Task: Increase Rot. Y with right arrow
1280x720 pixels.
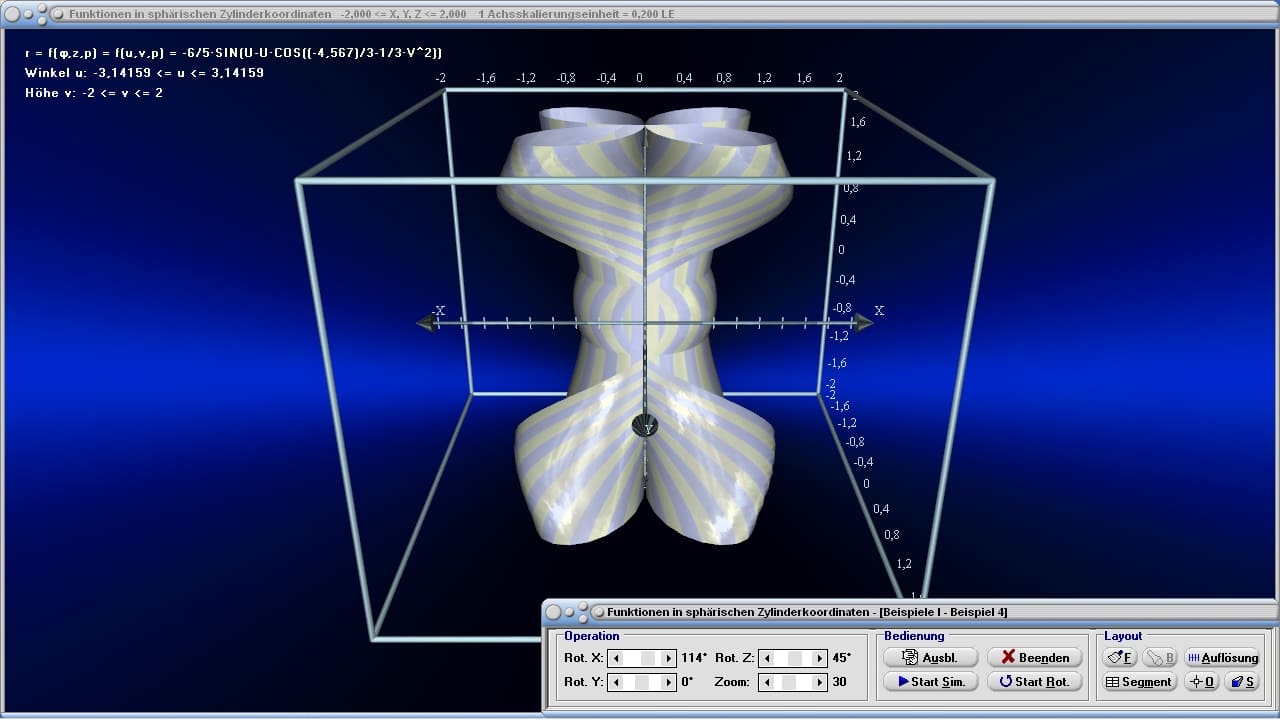Action: click(x=669, y=682)
